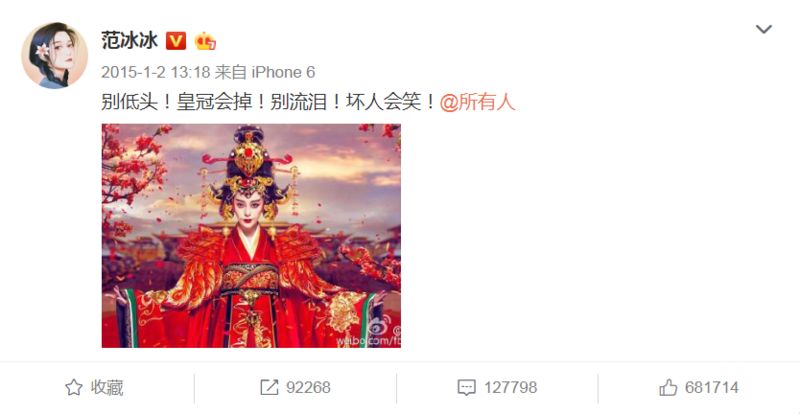Click the crown membership badge icon
Viewport: 800px width, 414px height.
[205, 41]
